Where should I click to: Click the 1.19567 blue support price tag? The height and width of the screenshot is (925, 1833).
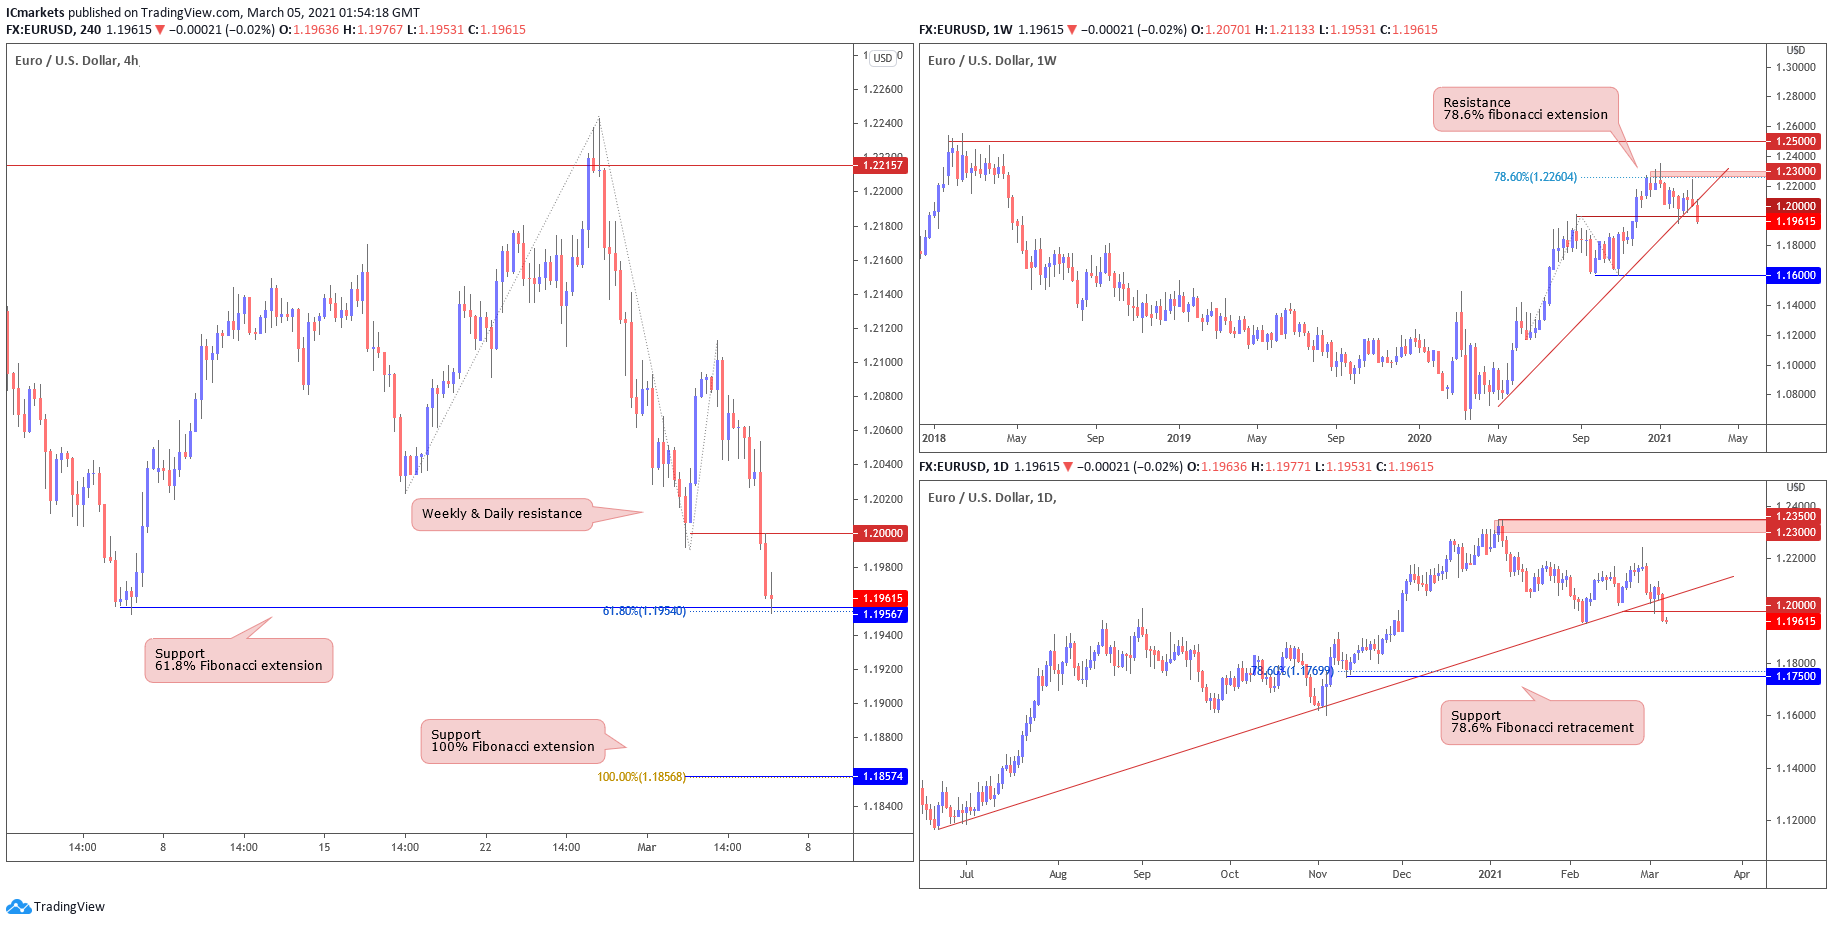880,614
